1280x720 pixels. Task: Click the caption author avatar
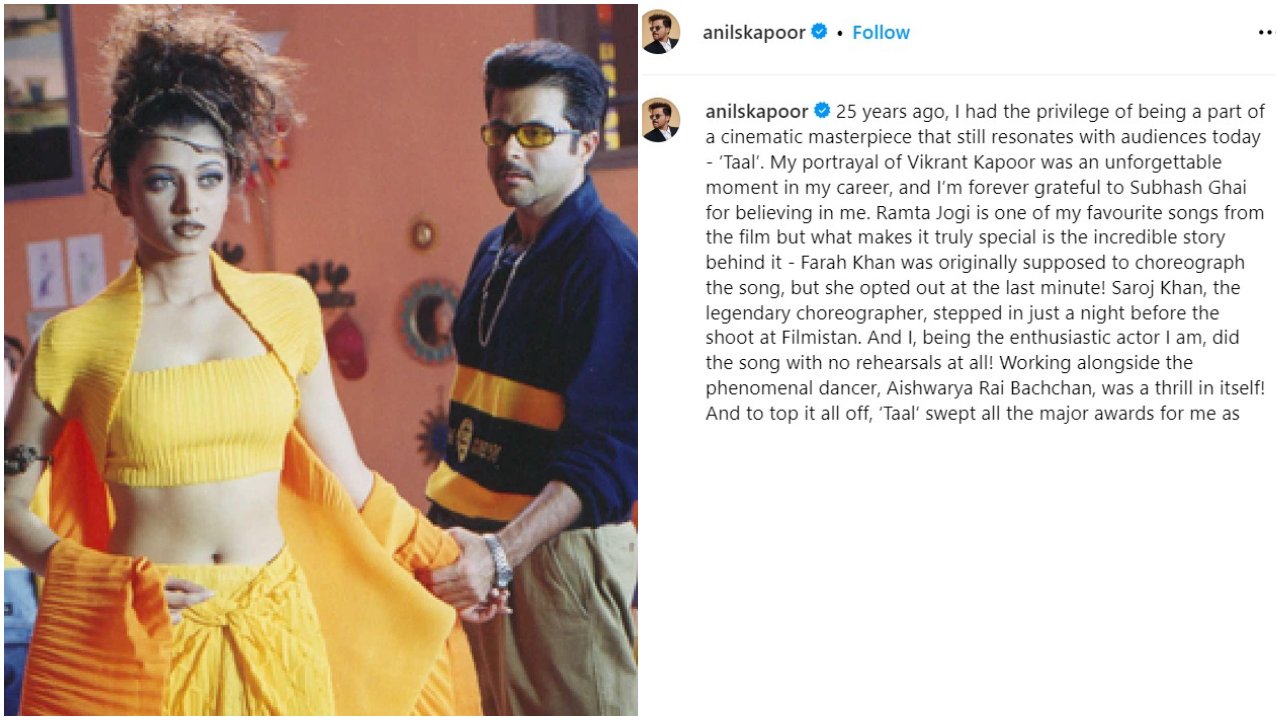661,120
